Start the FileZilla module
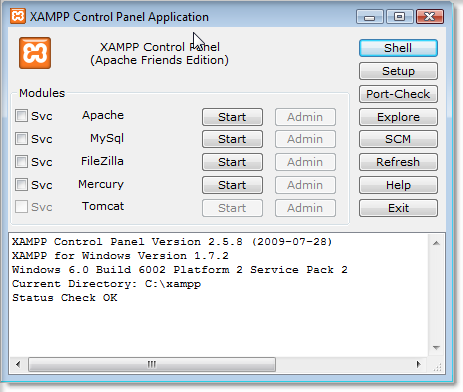 click(x=232, y=162)
